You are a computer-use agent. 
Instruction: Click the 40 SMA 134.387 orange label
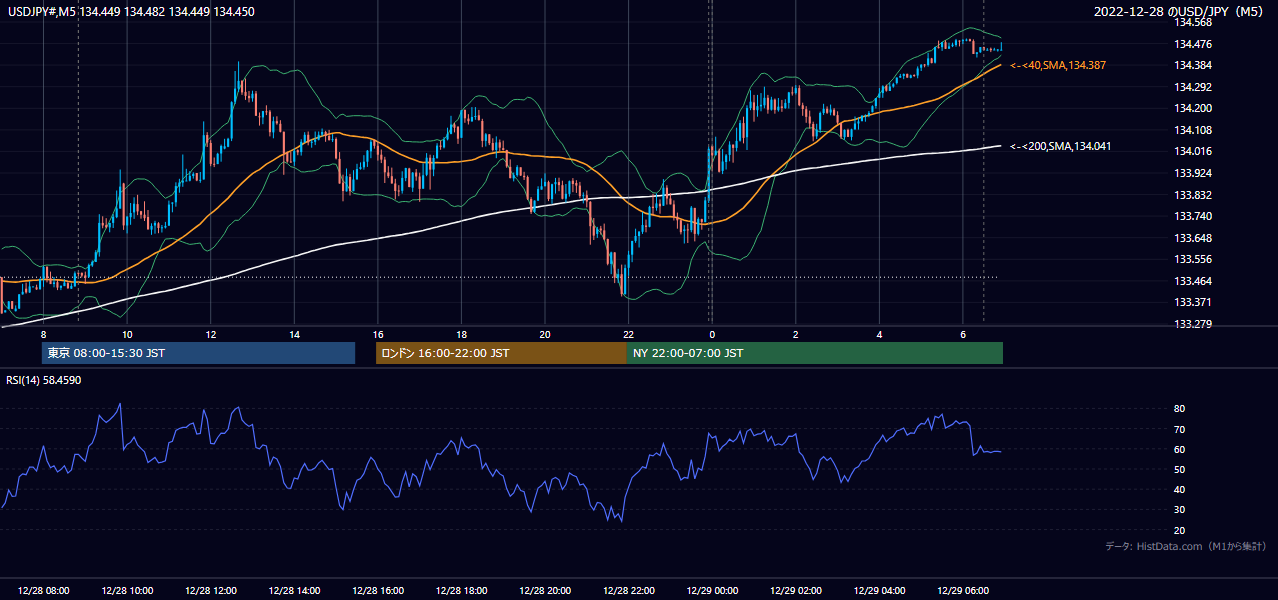click(x=1058, y=65)
